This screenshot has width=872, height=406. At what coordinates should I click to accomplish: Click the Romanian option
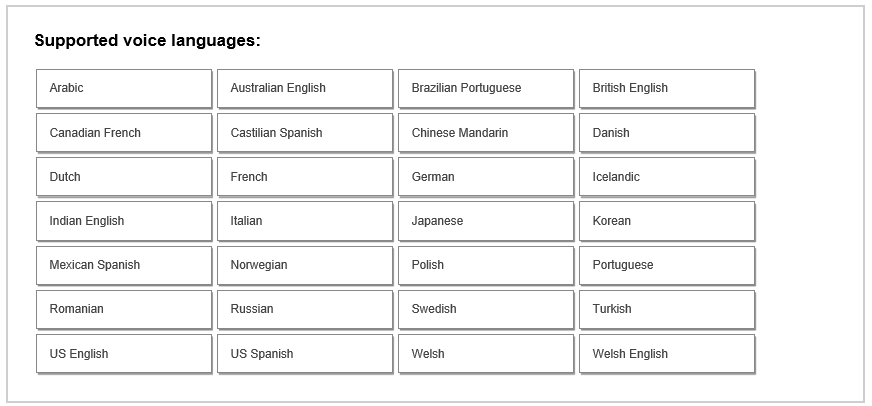[124, 309]
